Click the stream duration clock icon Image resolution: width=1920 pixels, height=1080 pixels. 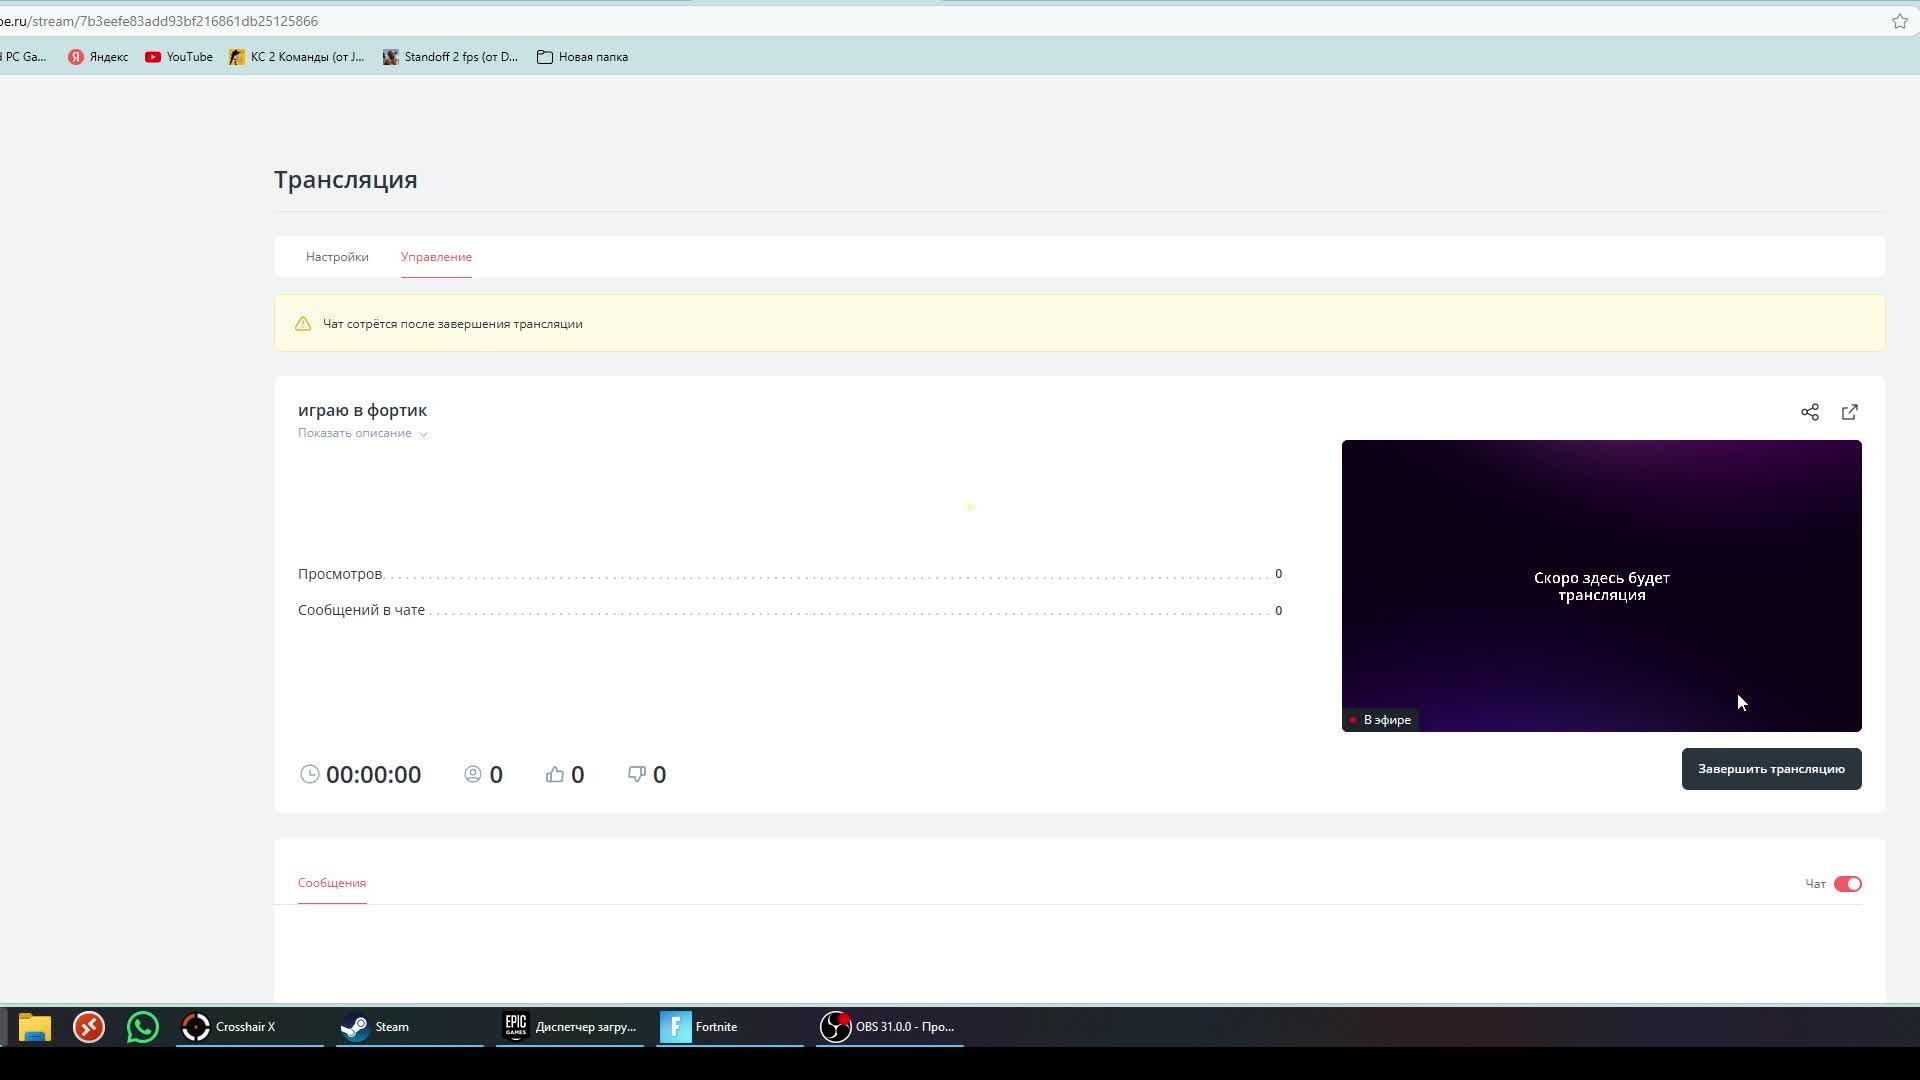309,774
